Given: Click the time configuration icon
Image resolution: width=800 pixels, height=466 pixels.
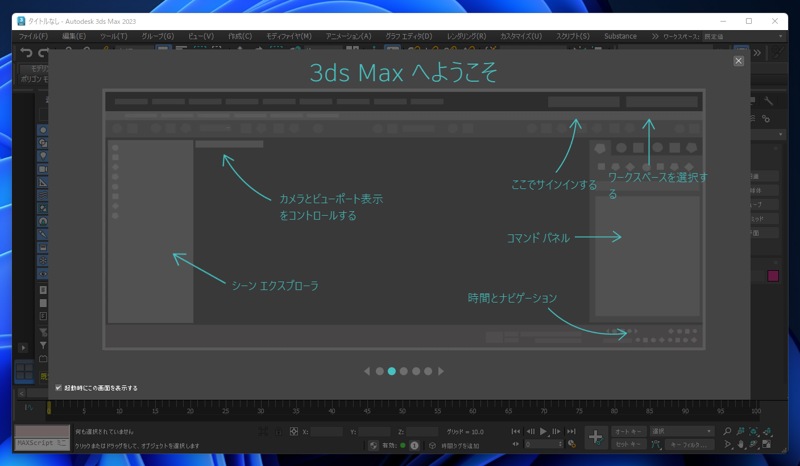Looking at the screenshot, I should pyautogui.click(x=572, y=445).
